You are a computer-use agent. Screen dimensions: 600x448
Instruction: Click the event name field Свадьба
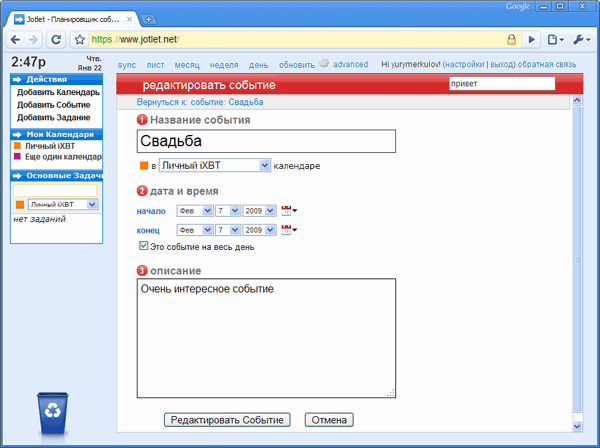point(266,141)
